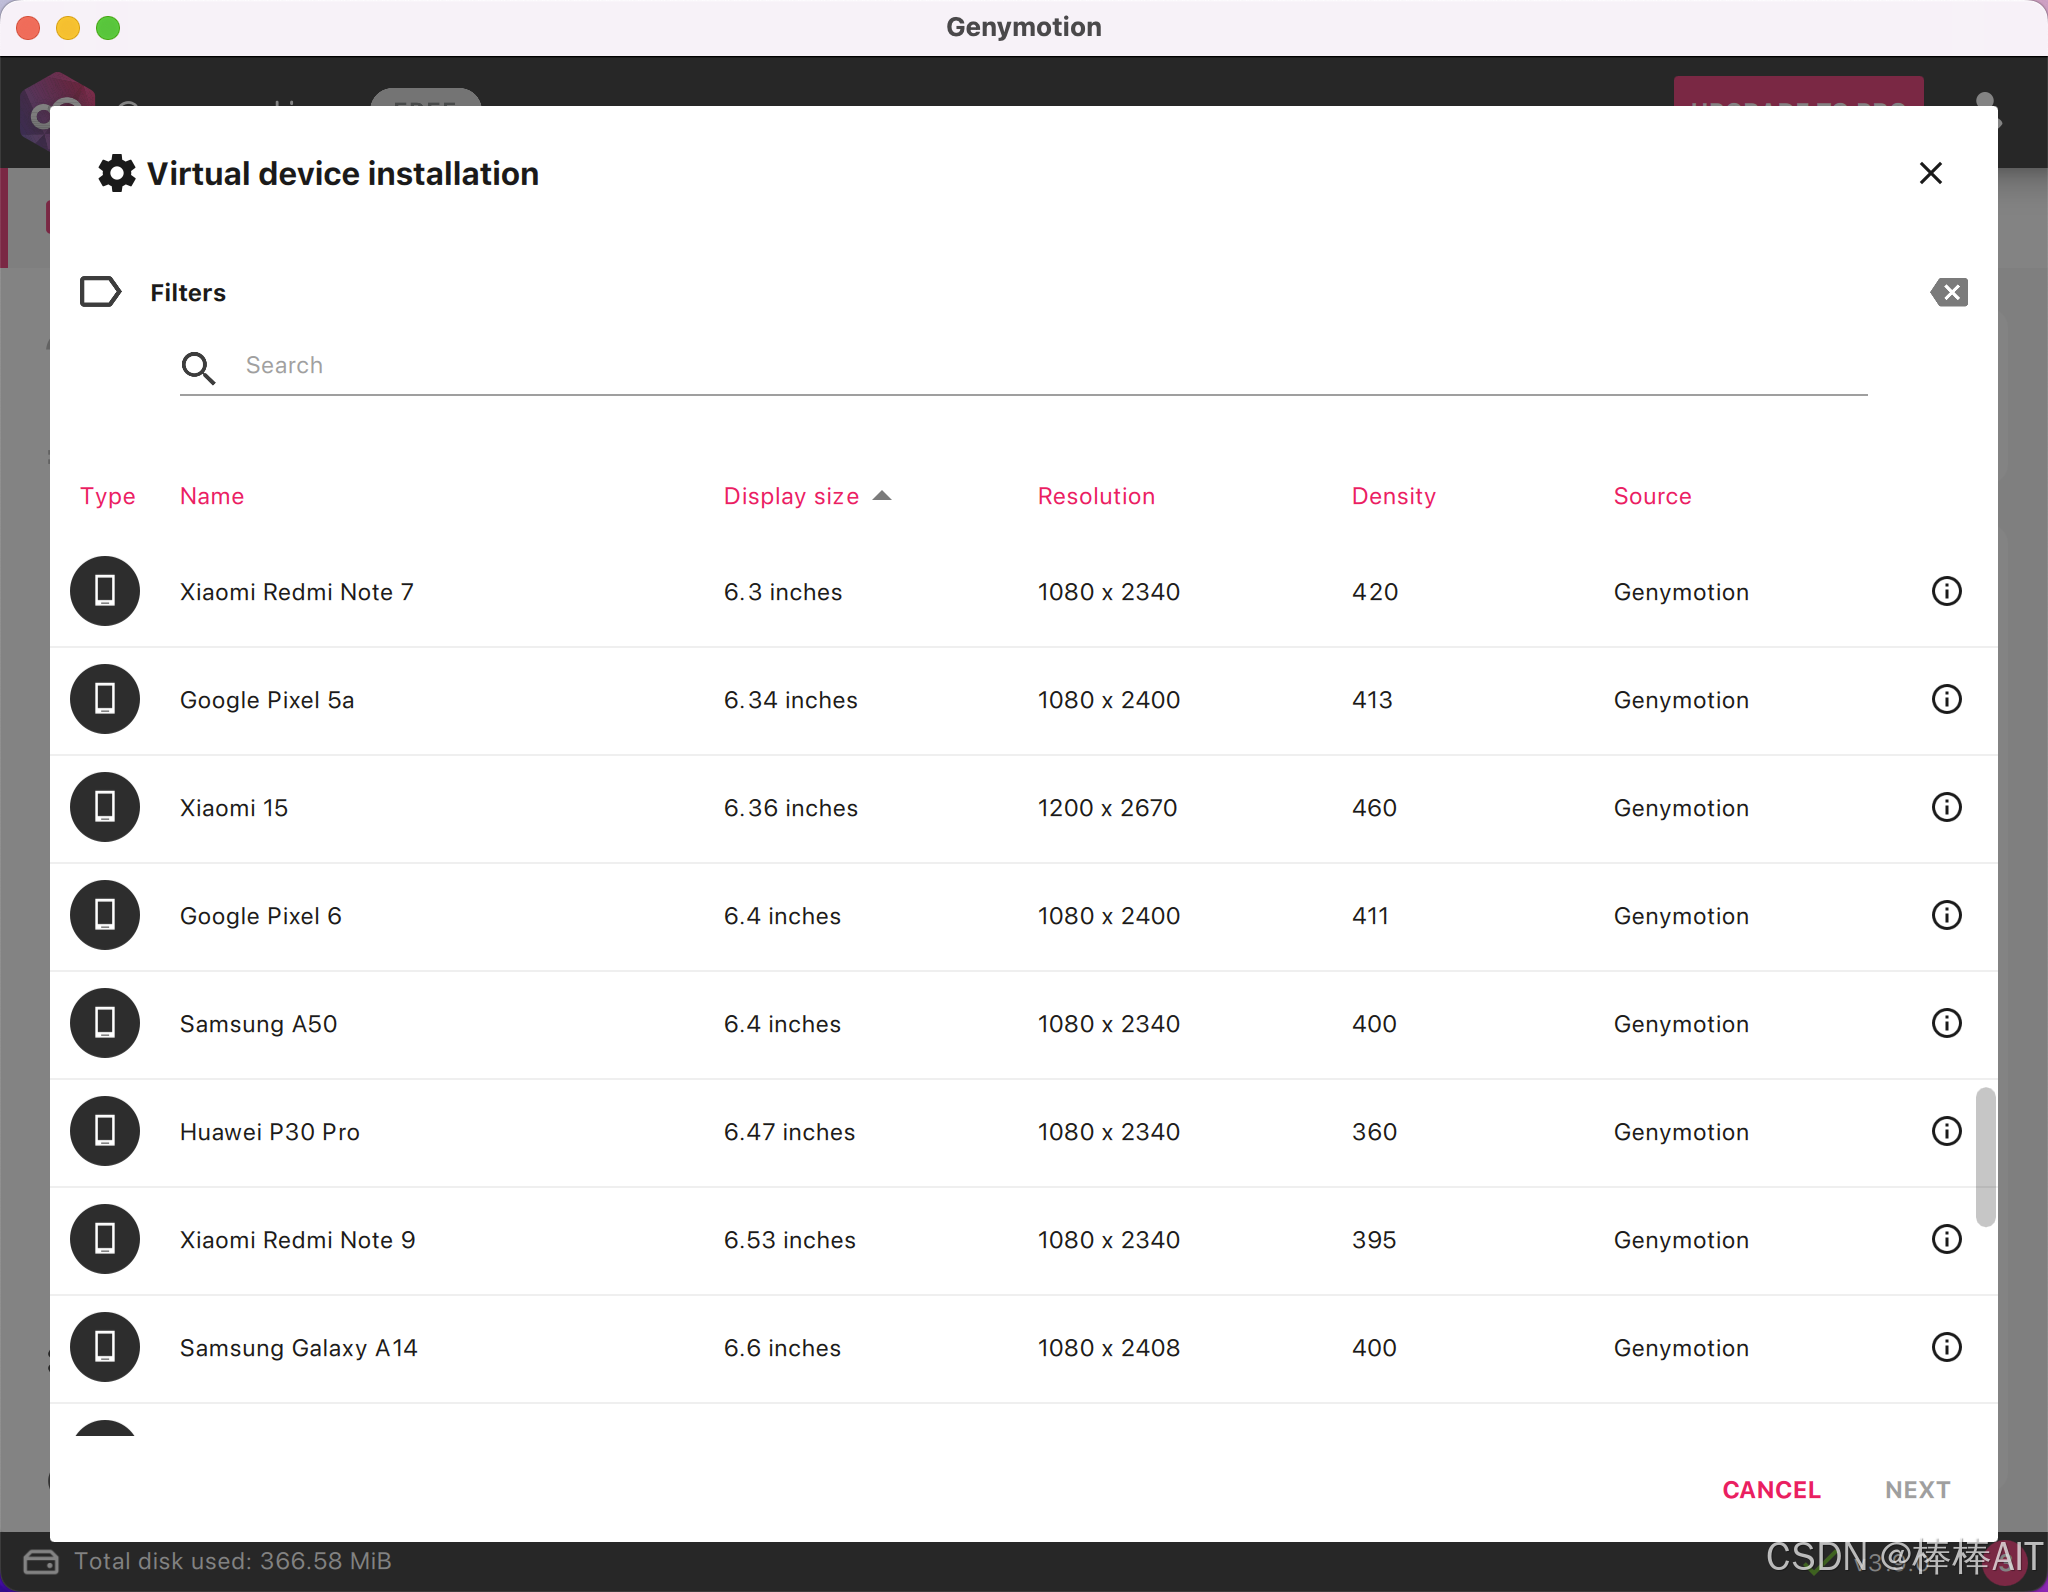Click phone type icon for Huawei P30 Pro
2048x1592 pixels.
[105, 1131]
